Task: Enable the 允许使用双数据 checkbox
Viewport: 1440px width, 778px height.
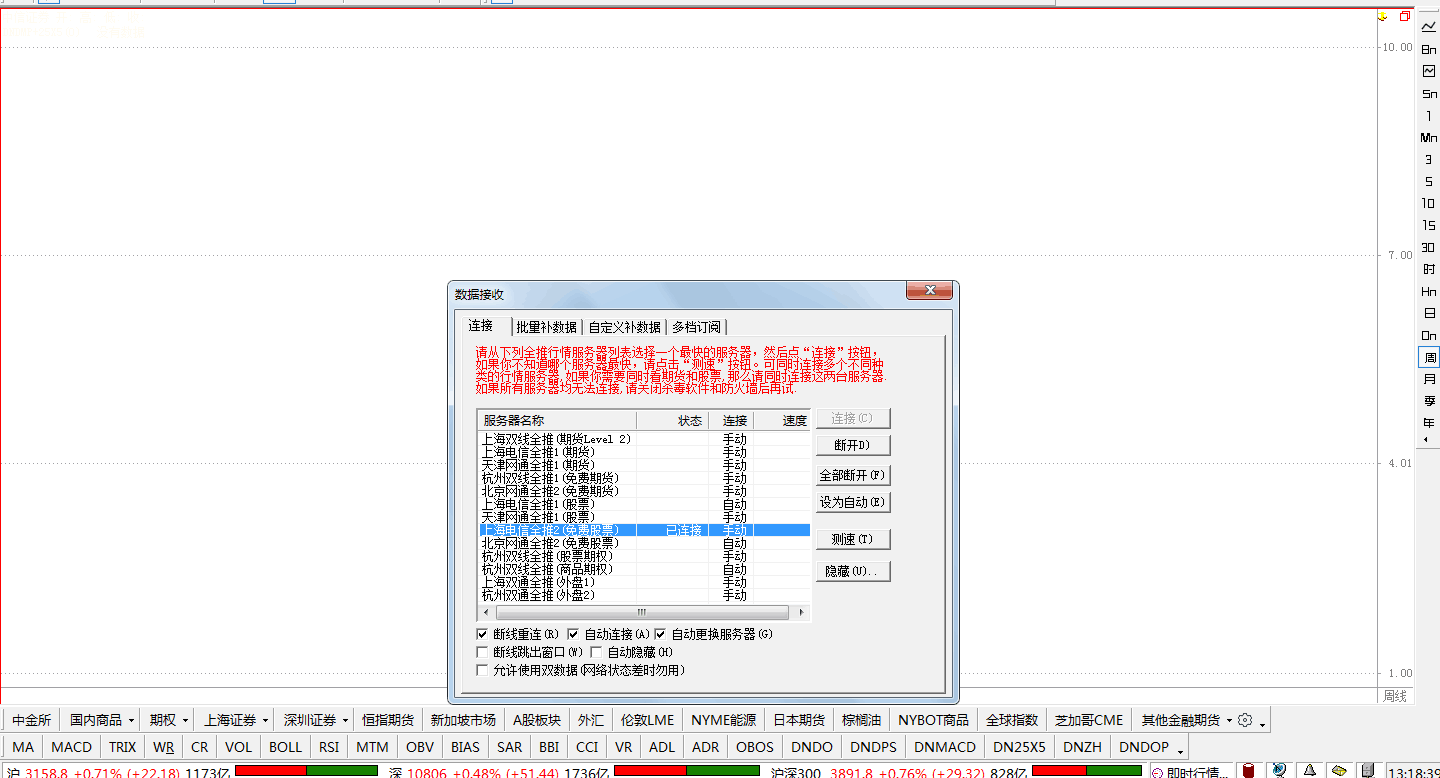Action: pos(483,670)
